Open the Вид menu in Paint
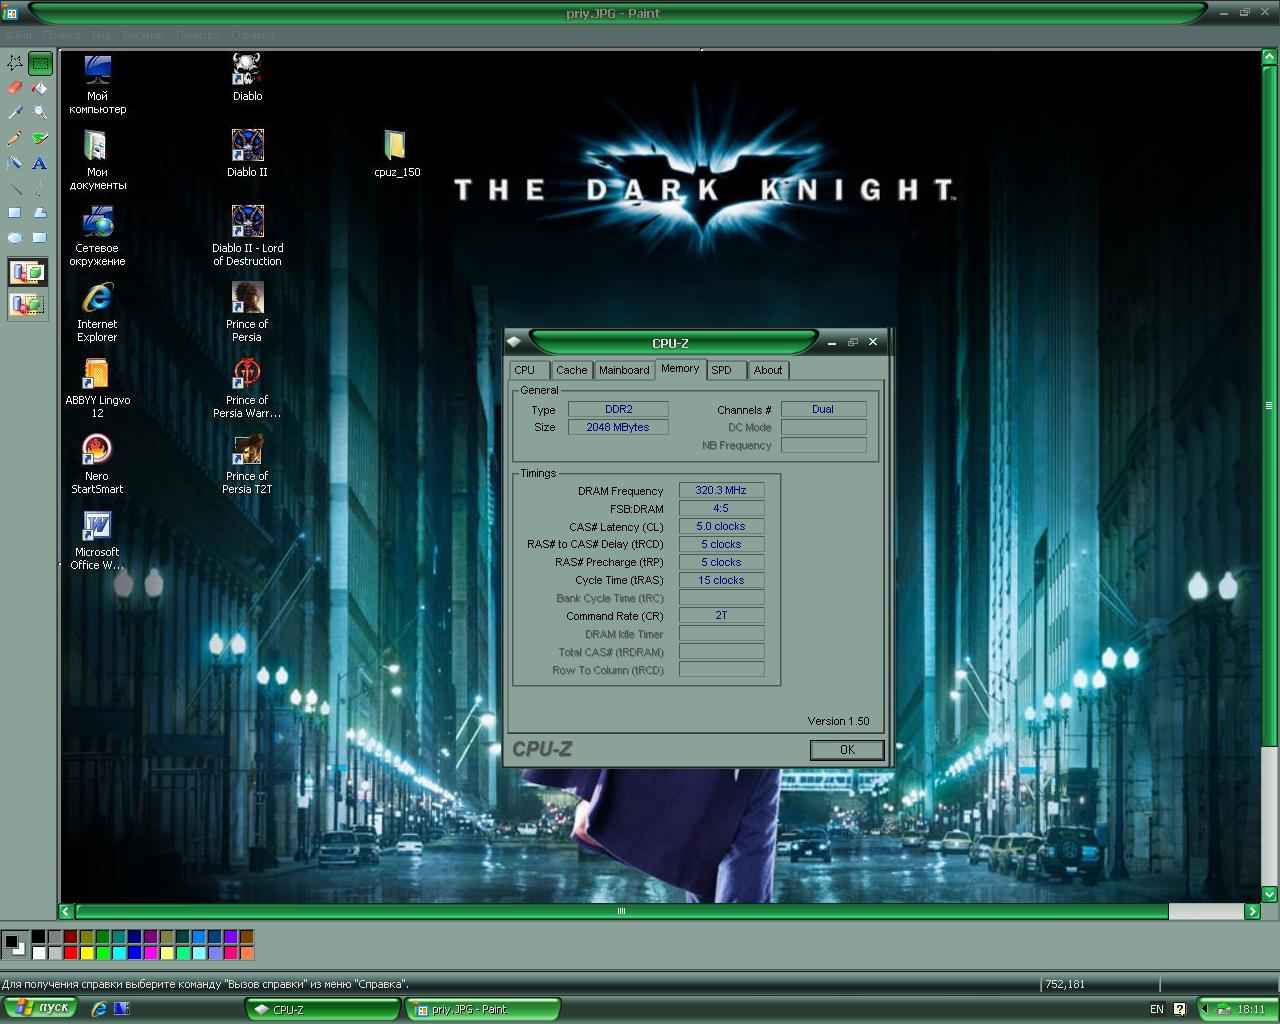The height and width of the screenshot is (1024, 1280). click(101, 35)
